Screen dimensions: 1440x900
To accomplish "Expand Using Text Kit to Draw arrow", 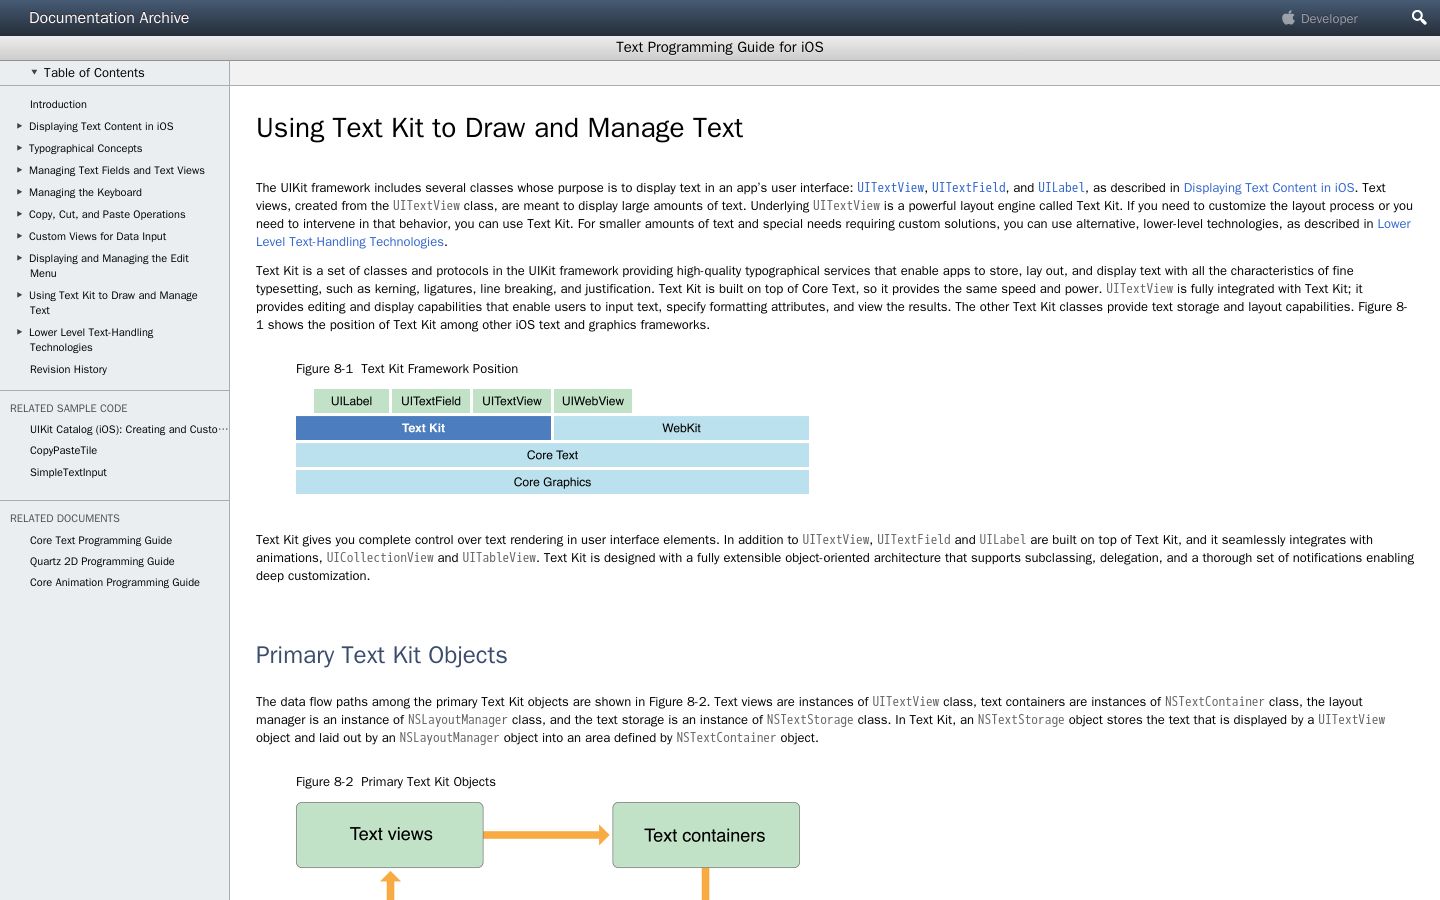I will (19, 295).
